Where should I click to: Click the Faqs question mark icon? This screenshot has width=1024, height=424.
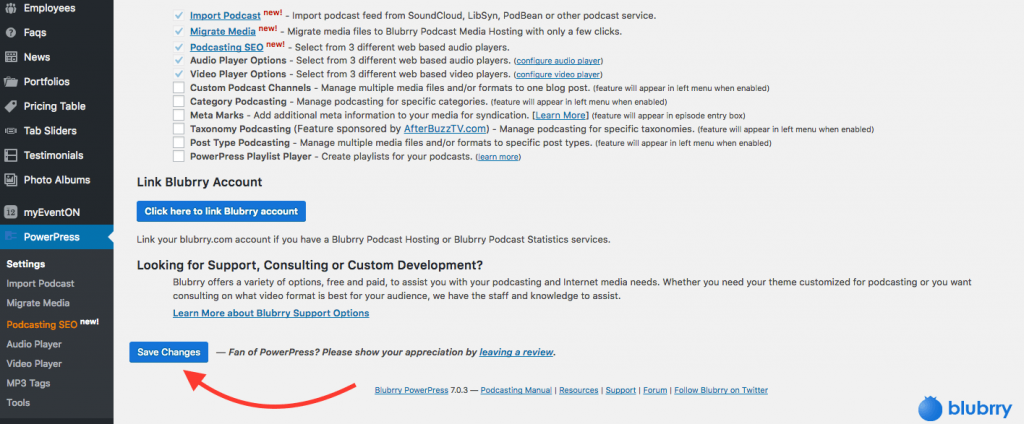pyautogui.click(x=10, y=33)
